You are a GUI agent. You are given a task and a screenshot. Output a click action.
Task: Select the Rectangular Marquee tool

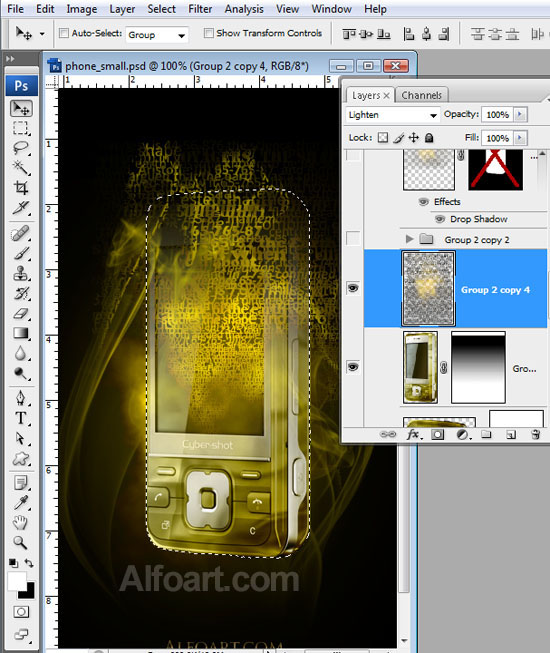click(21, 128)
